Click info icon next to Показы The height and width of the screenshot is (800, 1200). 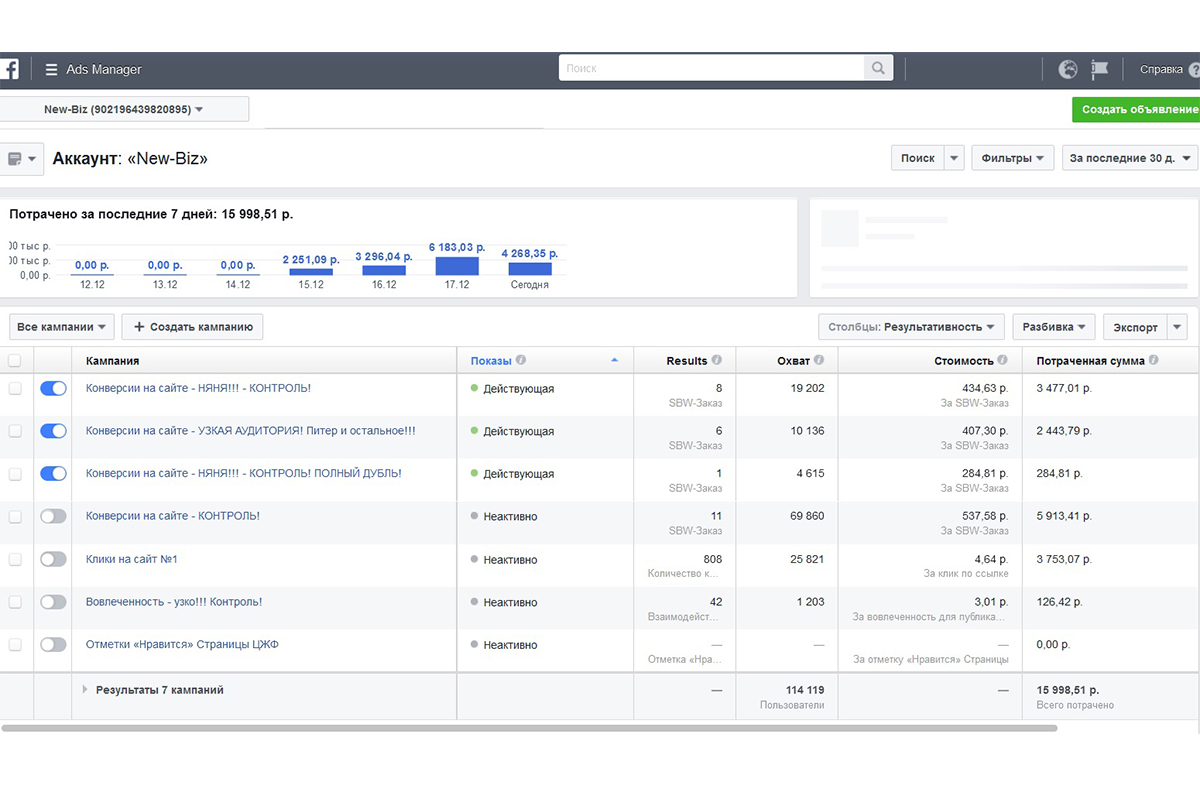point(521,361)
